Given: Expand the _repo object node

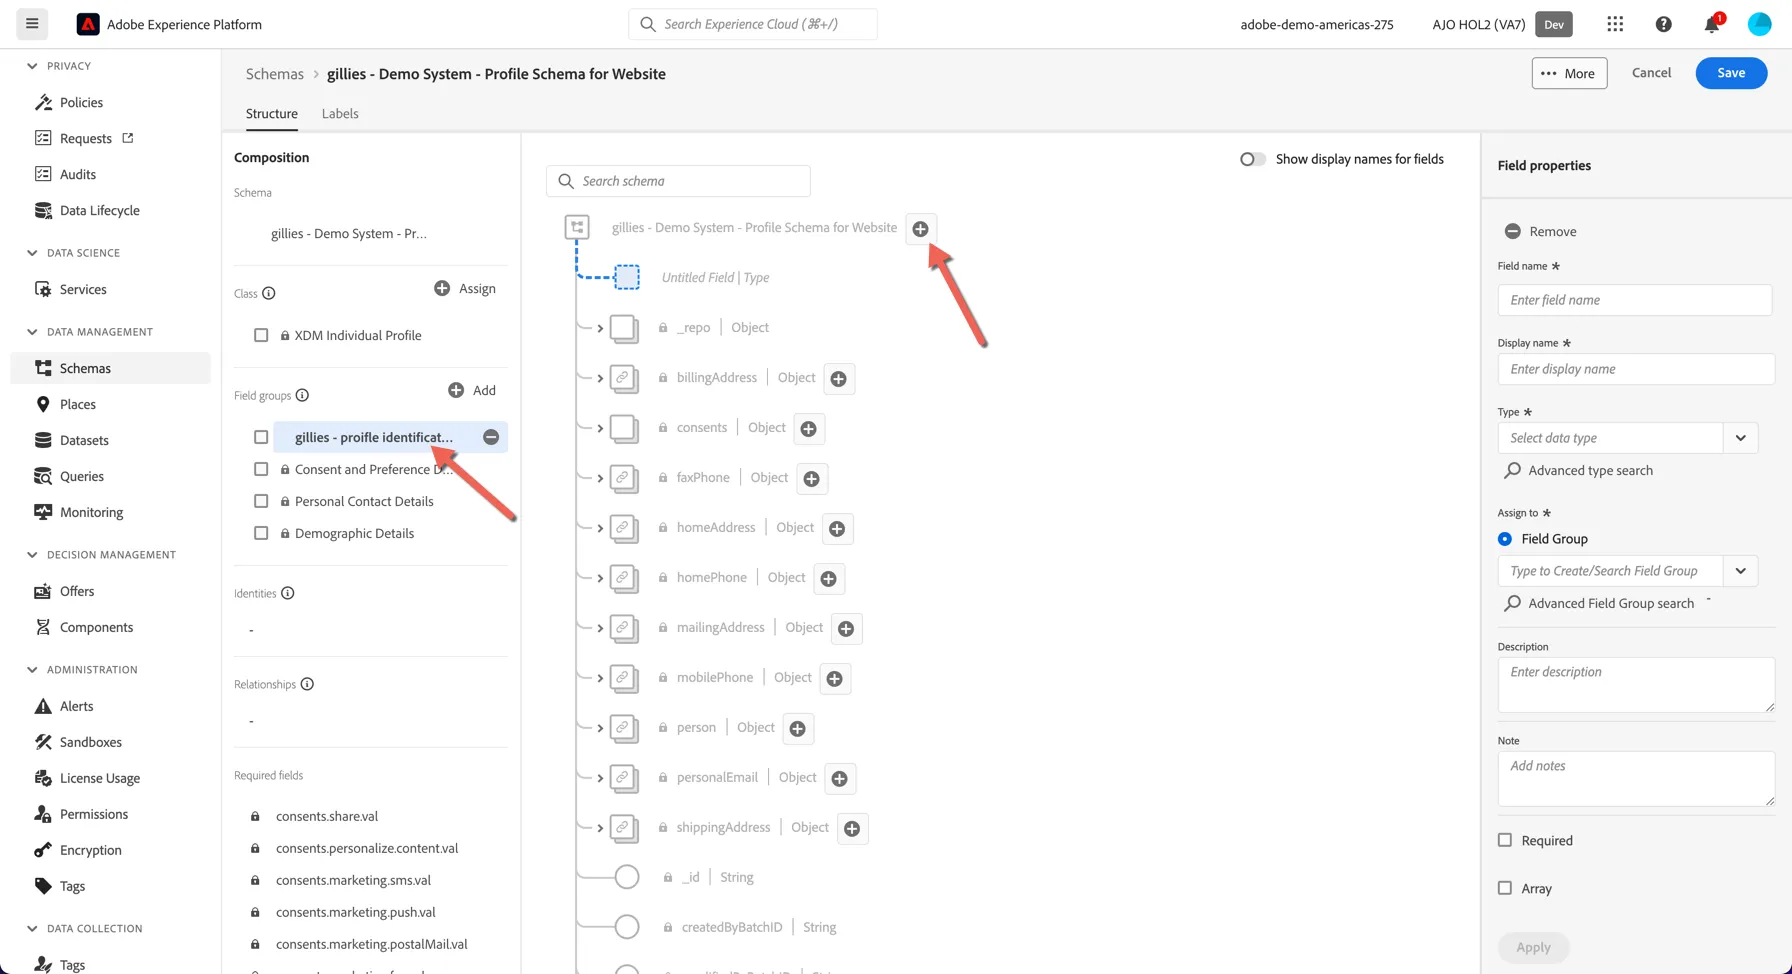Looking at the screenshot, I should click(600, 328).
